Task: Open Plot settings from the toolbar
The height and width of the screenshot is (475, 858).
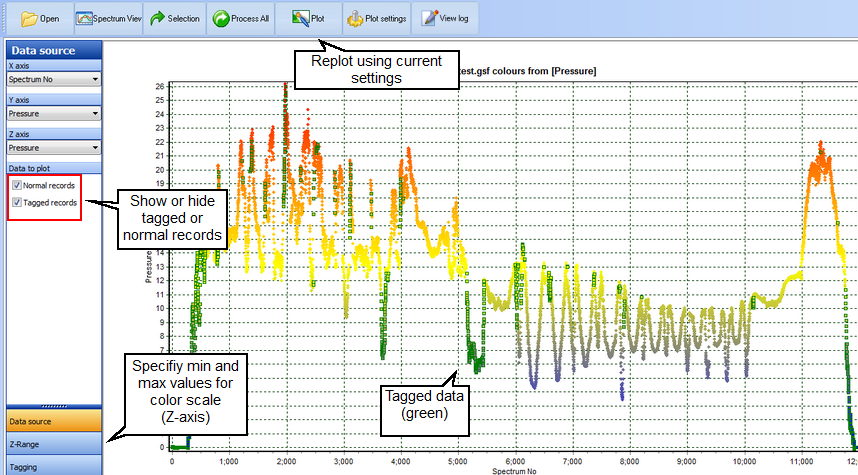Action: (376, 18)
